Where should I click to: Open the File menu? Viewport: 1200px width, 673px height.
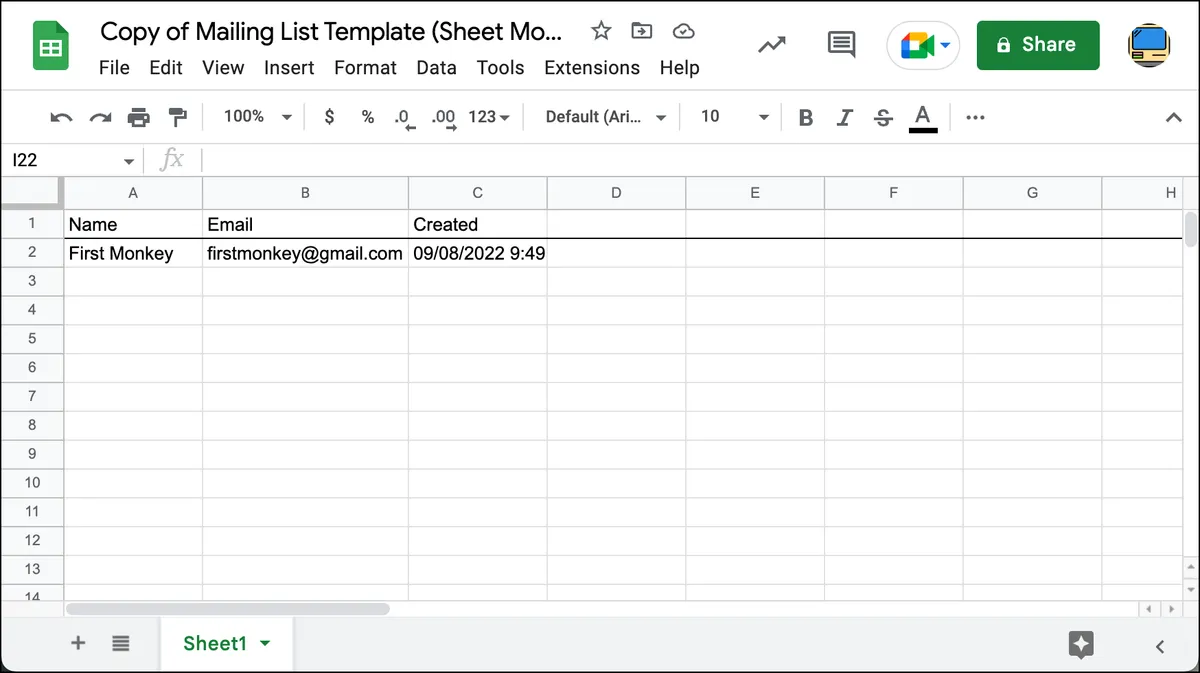(x=114, y=68)
